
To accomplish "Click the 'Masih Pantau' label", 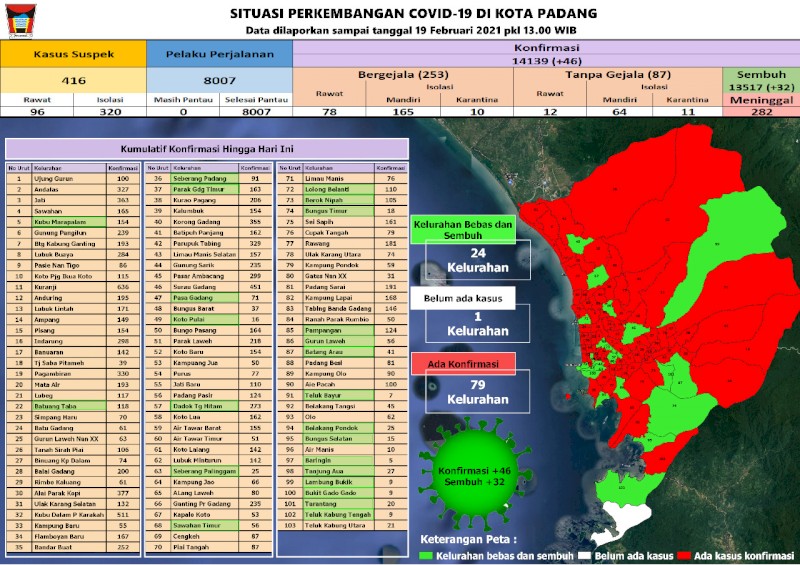I will (x=183, y=100).
